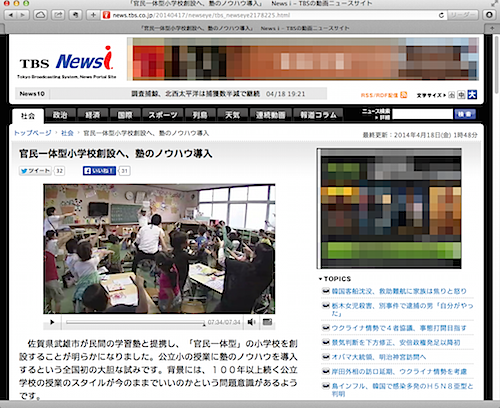Open the 天気 weather tab
Viewport: 500px width, 408px height.
[232, 115]
